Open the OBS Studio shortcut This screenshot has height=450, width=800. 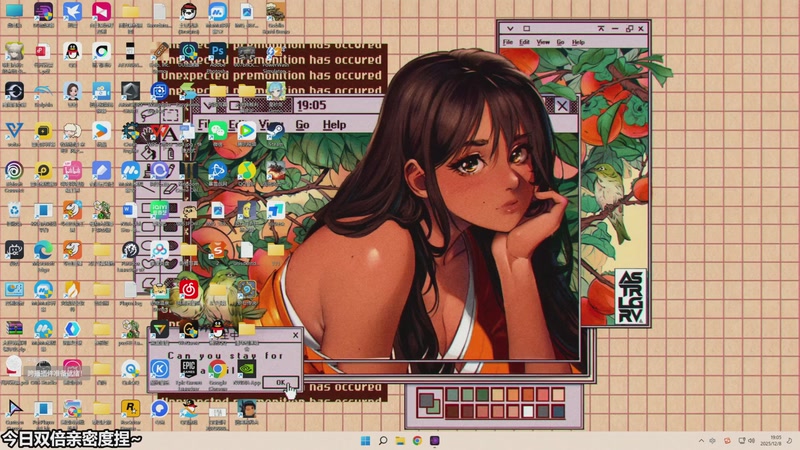point(43,368)
